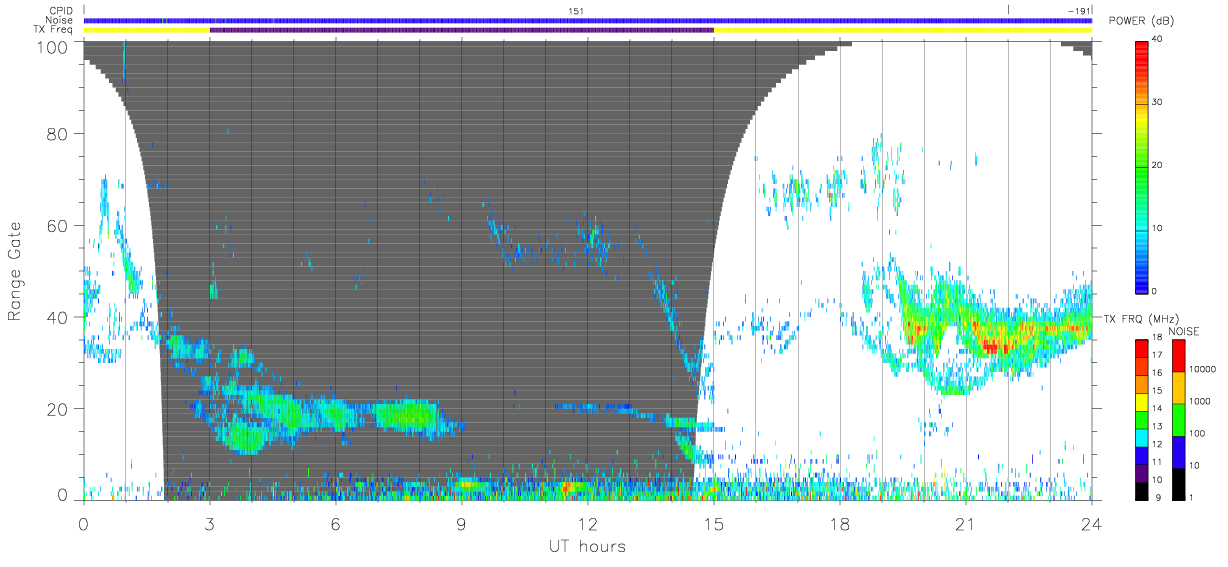
Task: Click tick 24 on the UT hours axis
Action: [x=1091, y=524]
